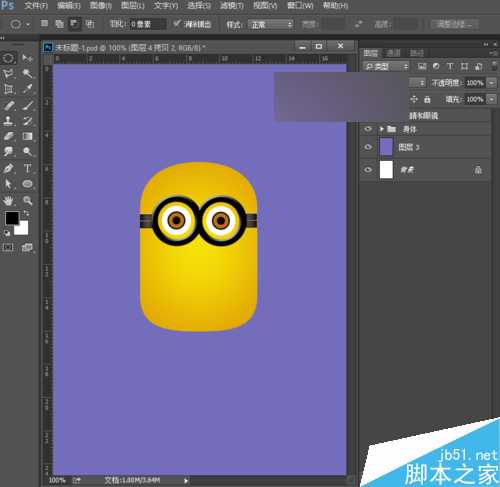This screenshot has height=487, width=500.
Task: Select the Elliptical Marquee tool
Action: pyautogui.click(x=8, y=58)
